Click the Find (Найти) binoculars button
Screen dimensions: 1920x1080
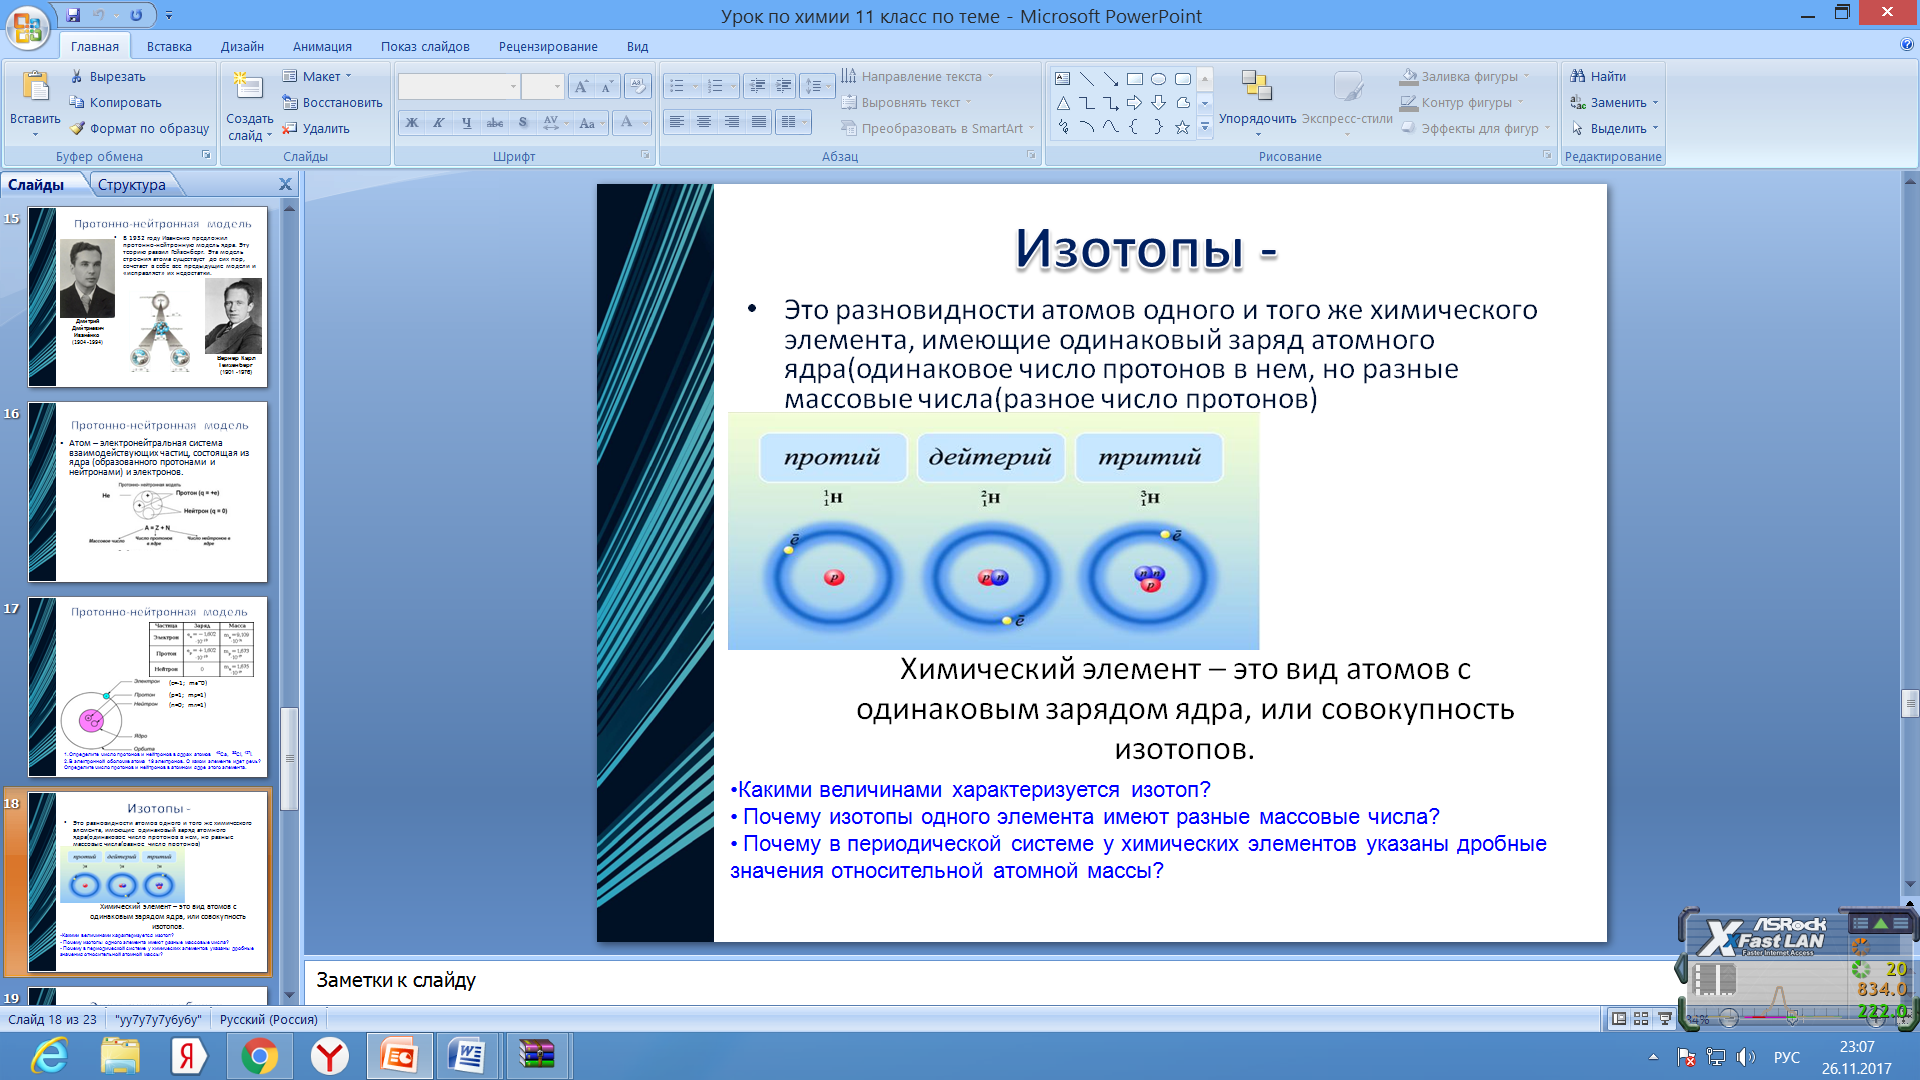point(1598,76)
